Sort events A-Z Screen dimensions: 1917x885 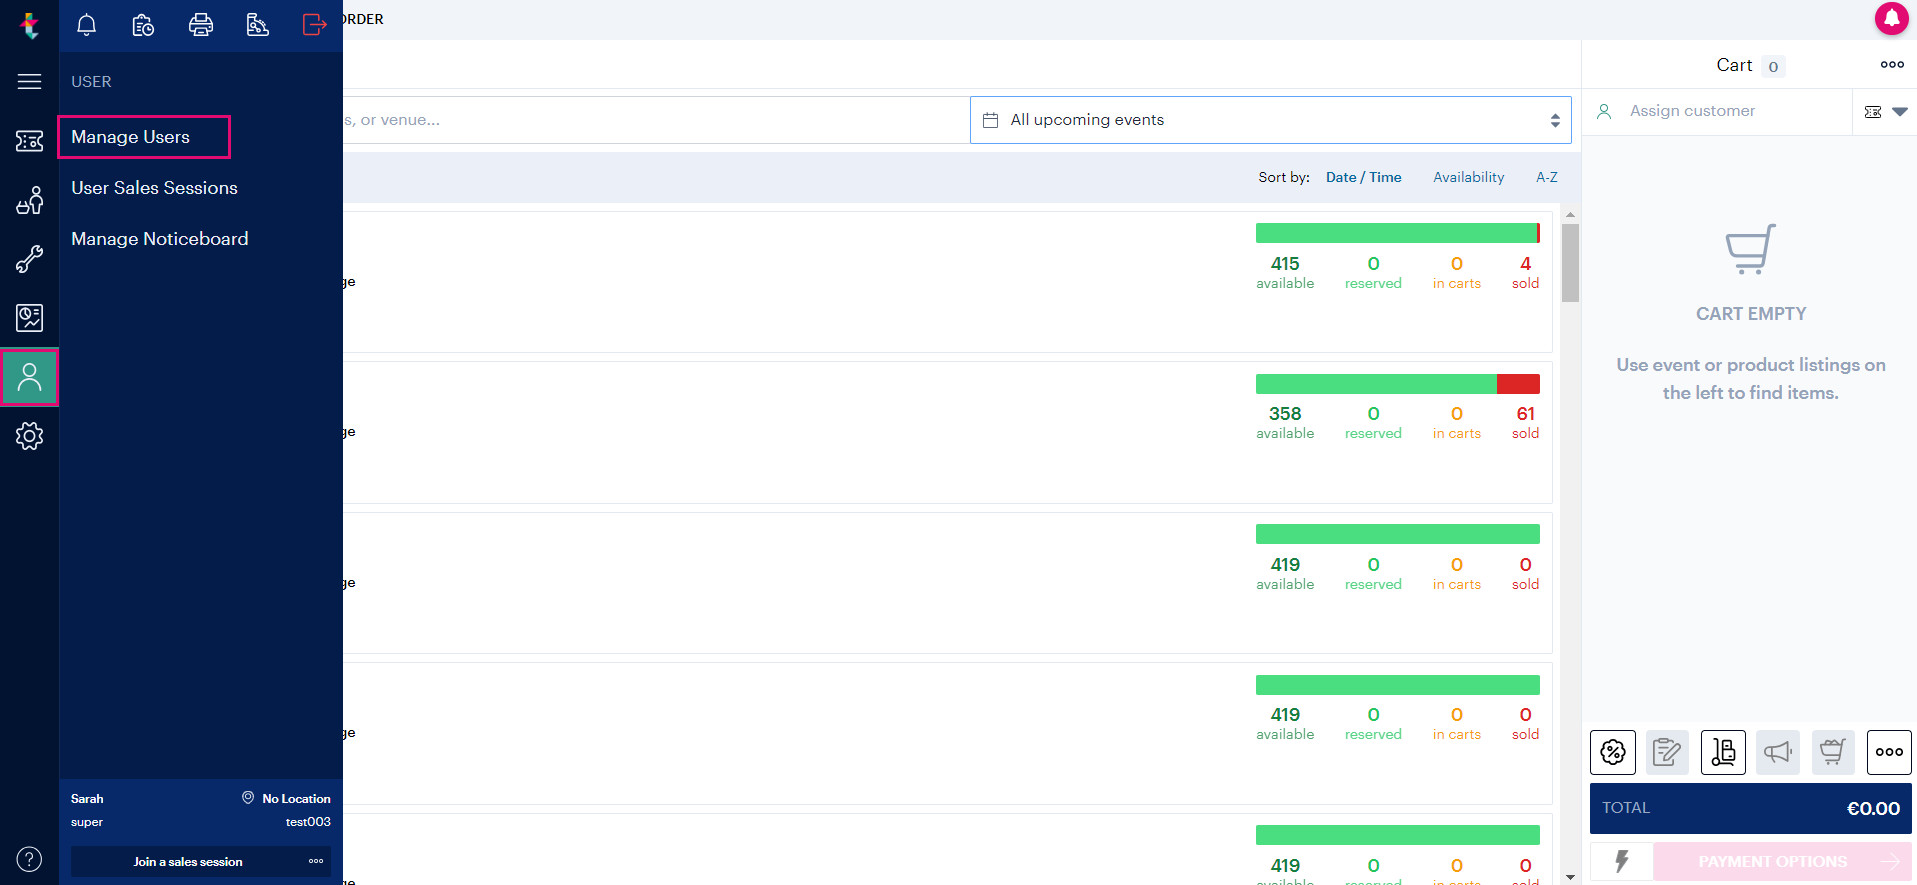click(x=1546, y=177)
